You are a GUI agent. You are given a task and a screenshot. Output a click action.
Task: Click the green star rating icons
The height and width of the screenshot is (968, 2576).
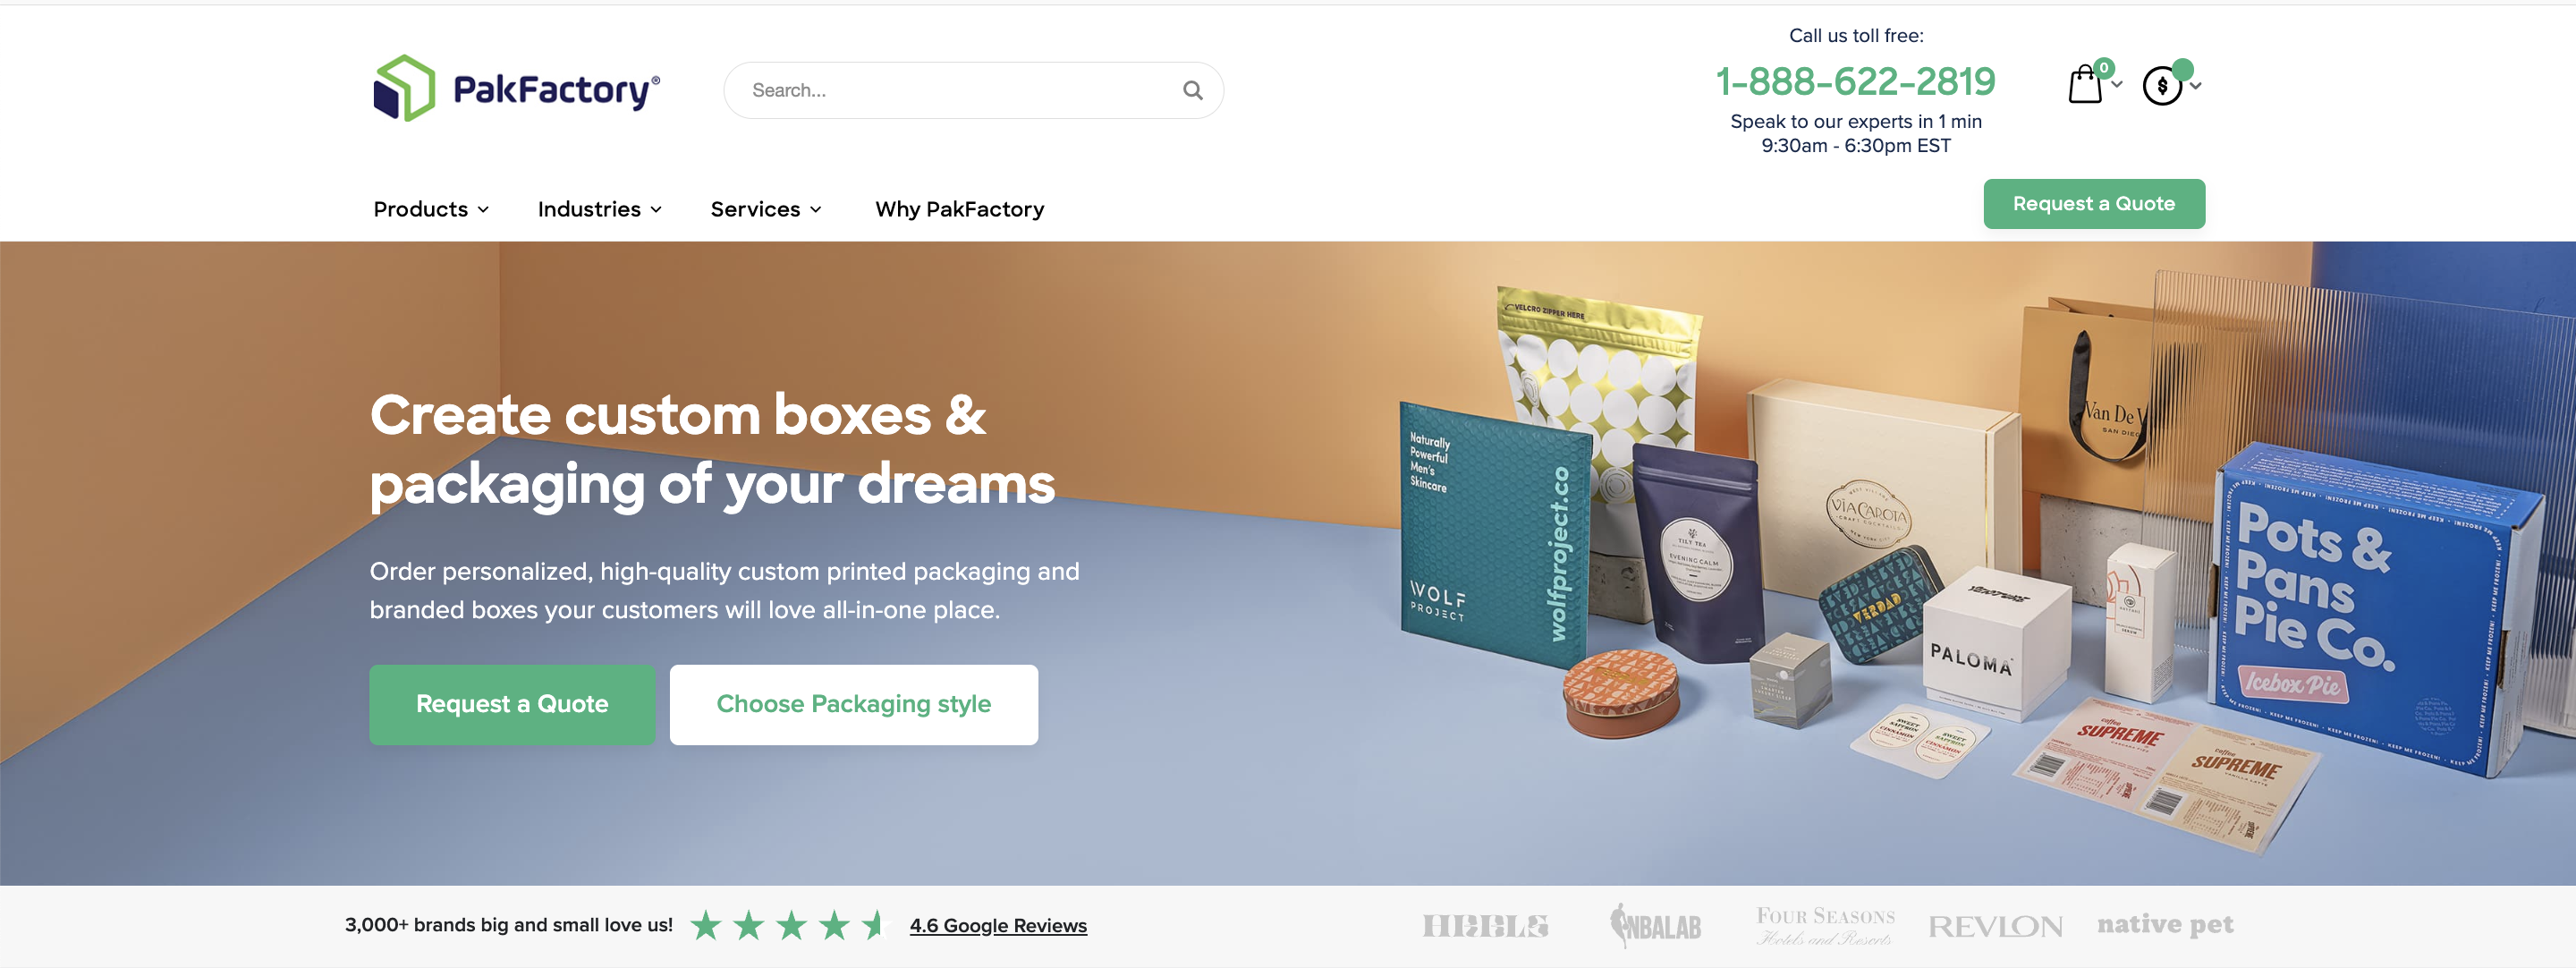tap(788, 925)
